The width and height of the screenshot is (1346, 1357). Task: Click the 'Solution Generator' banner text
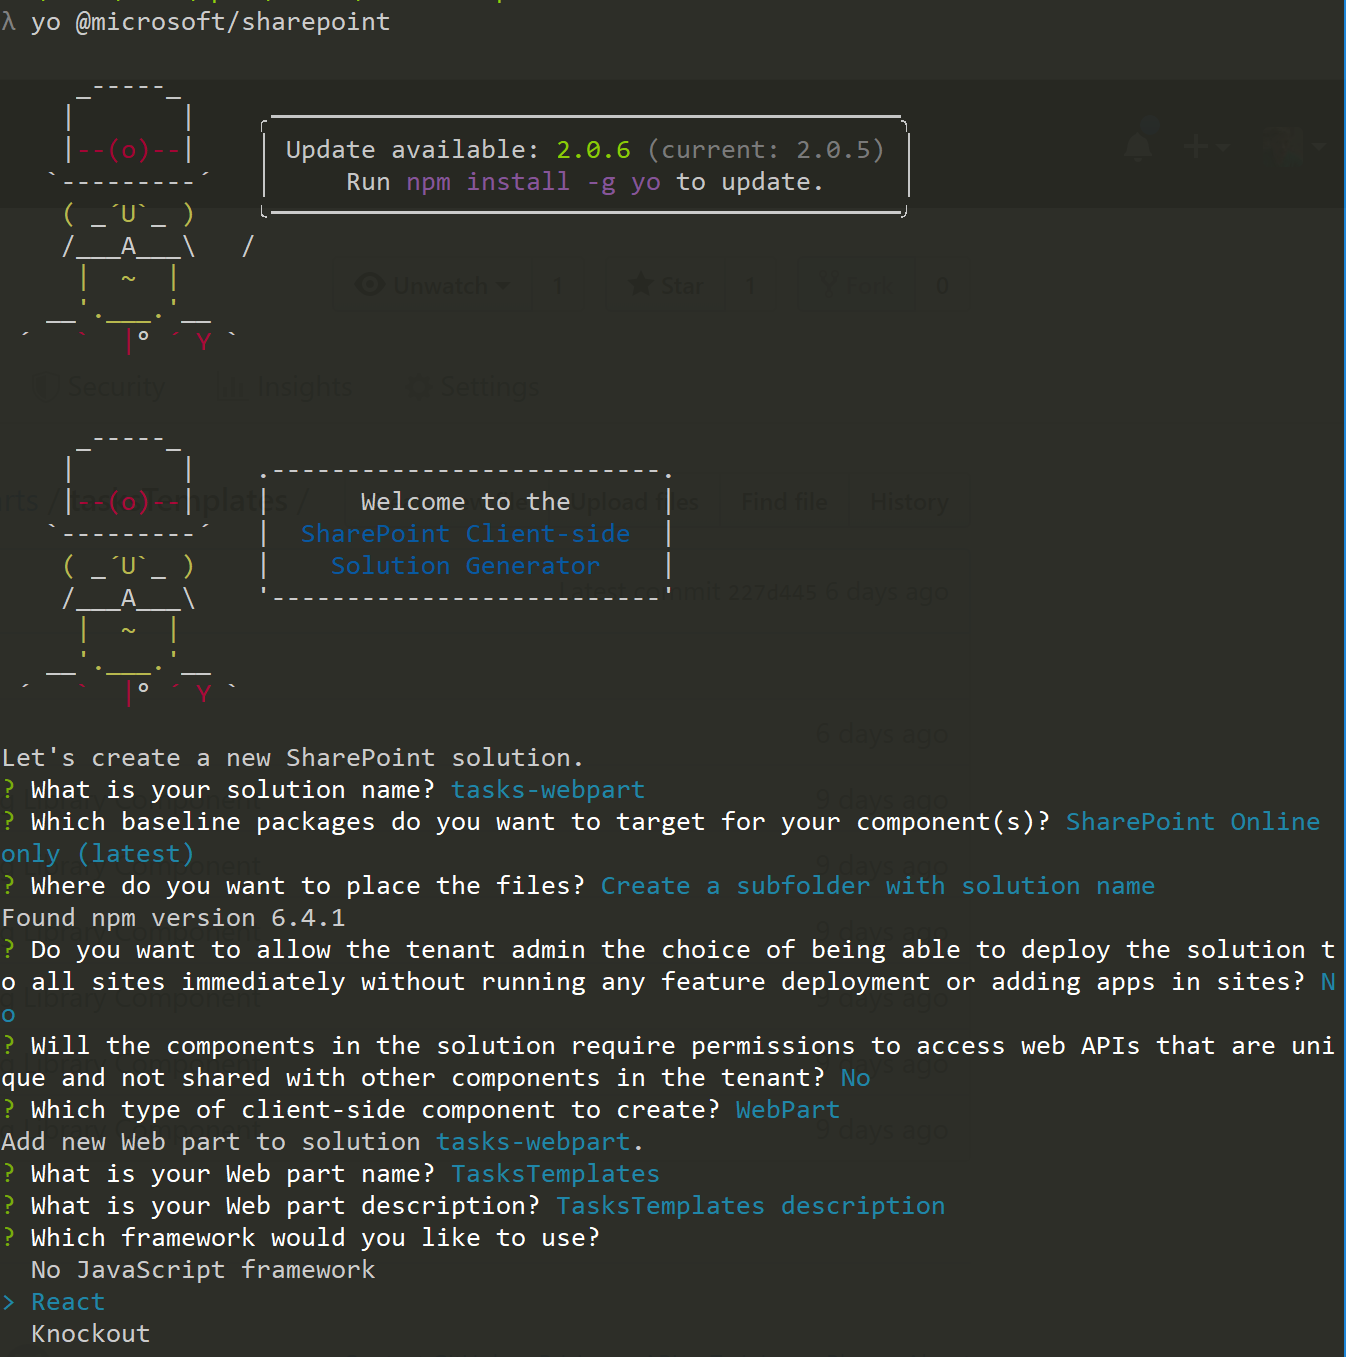465,566
